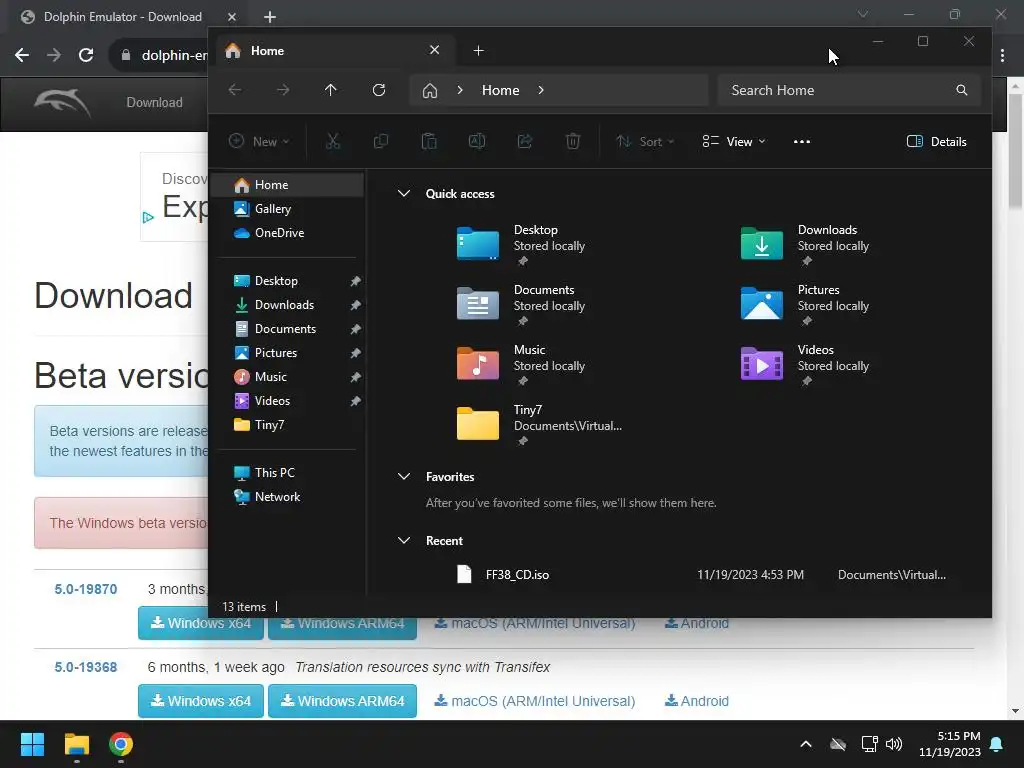Click the Delete trash can icon
The width and height of the screenshot is (1024, 768).
tap(573, 141)
